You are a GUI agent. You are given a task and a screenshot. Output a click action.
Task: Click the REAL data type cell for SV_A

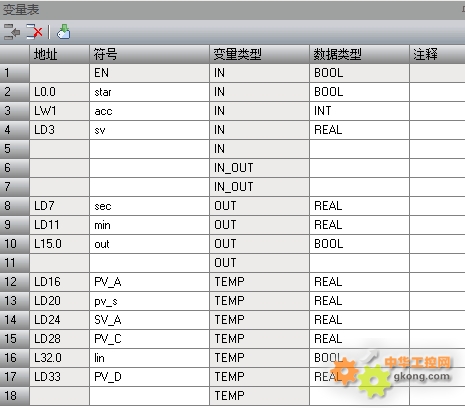[359, 320]
